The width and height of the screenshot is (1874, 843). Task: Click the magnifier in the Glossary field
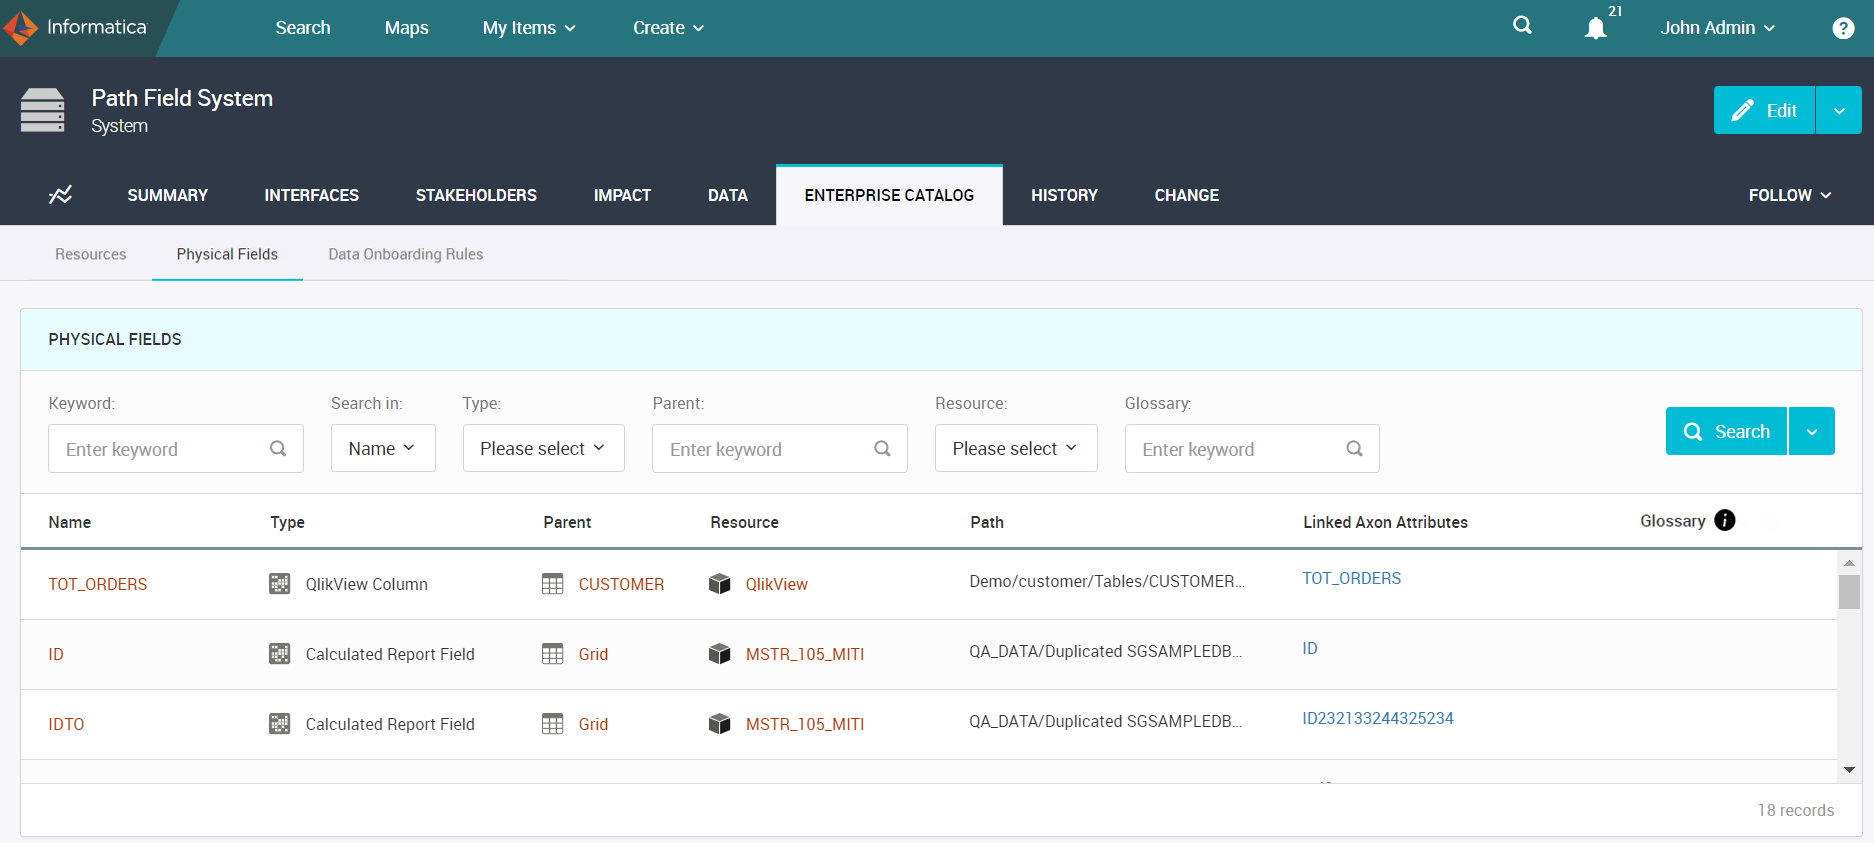click(x=1354, y=449)
